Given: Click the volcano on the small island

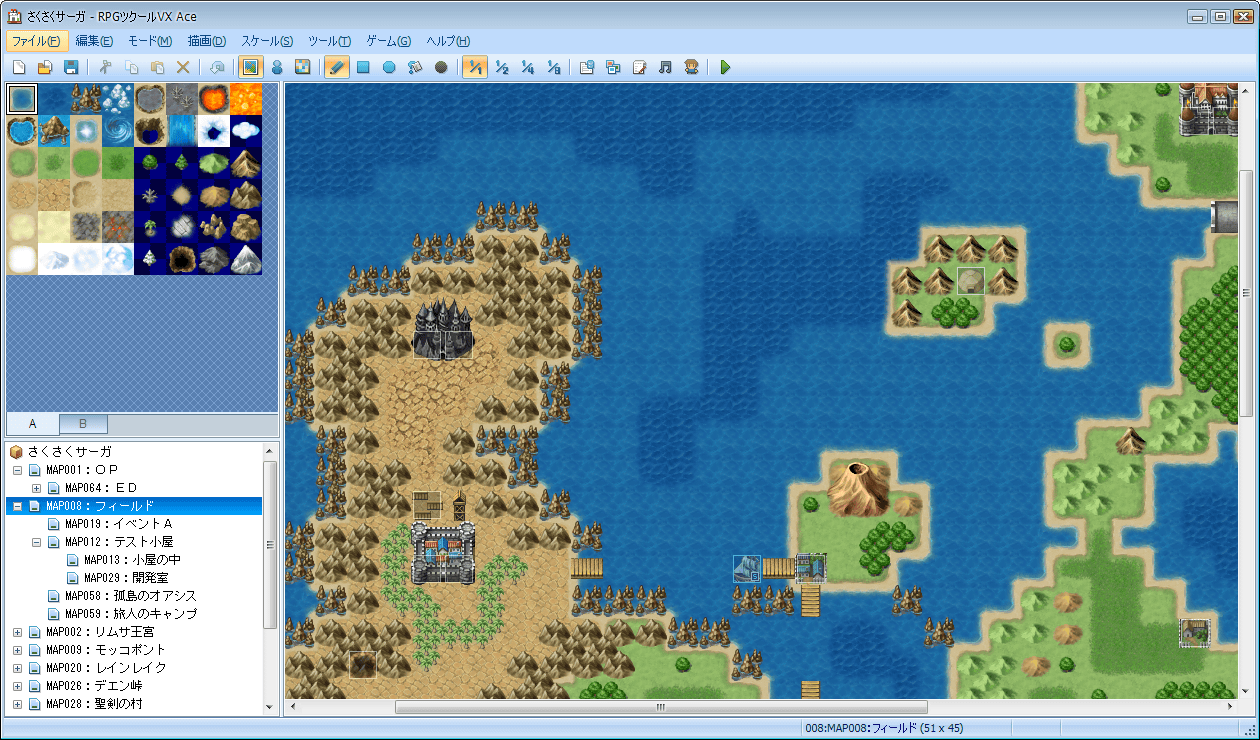Looking at the screenshot, I should pyautogui.click(x=857, y=487).
